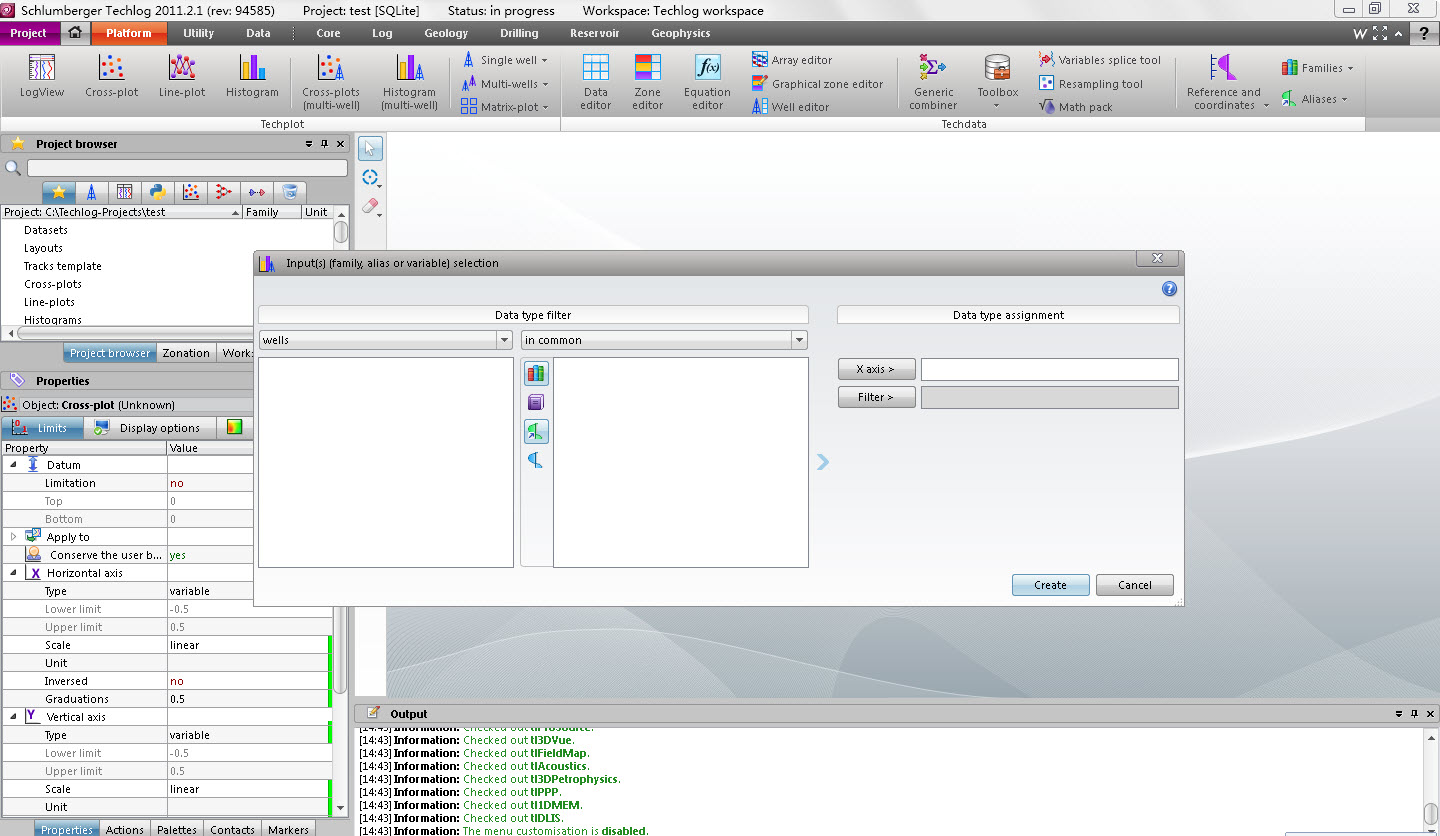Collapse the Datum property group
The height and width of the screenshot is (836, 1440).
[x=14, y=465]
